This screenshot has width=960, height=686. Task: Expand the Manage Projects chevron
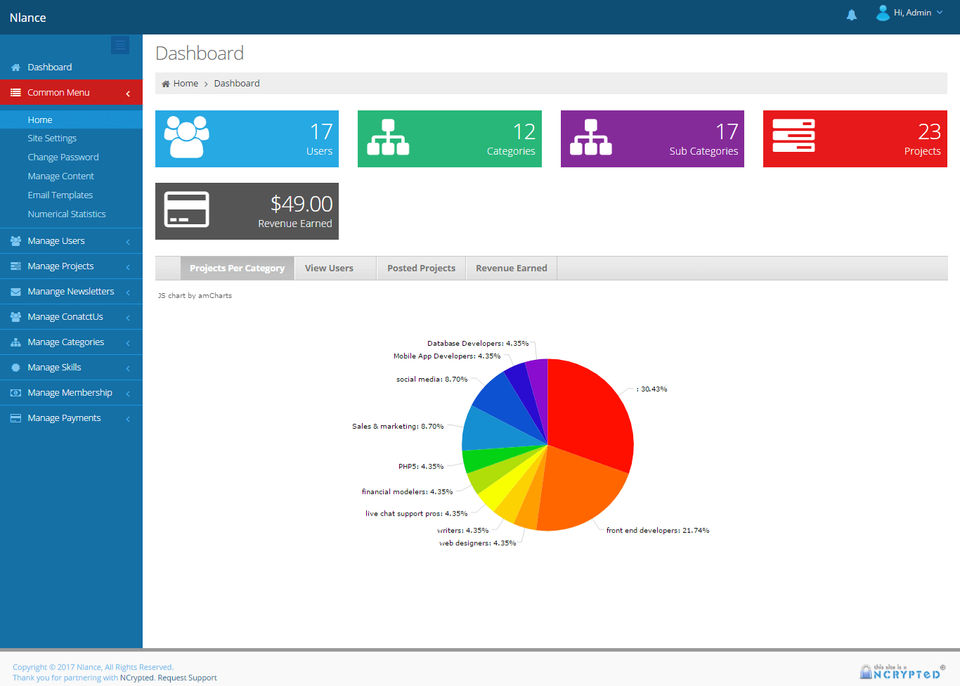click(128, 267)
